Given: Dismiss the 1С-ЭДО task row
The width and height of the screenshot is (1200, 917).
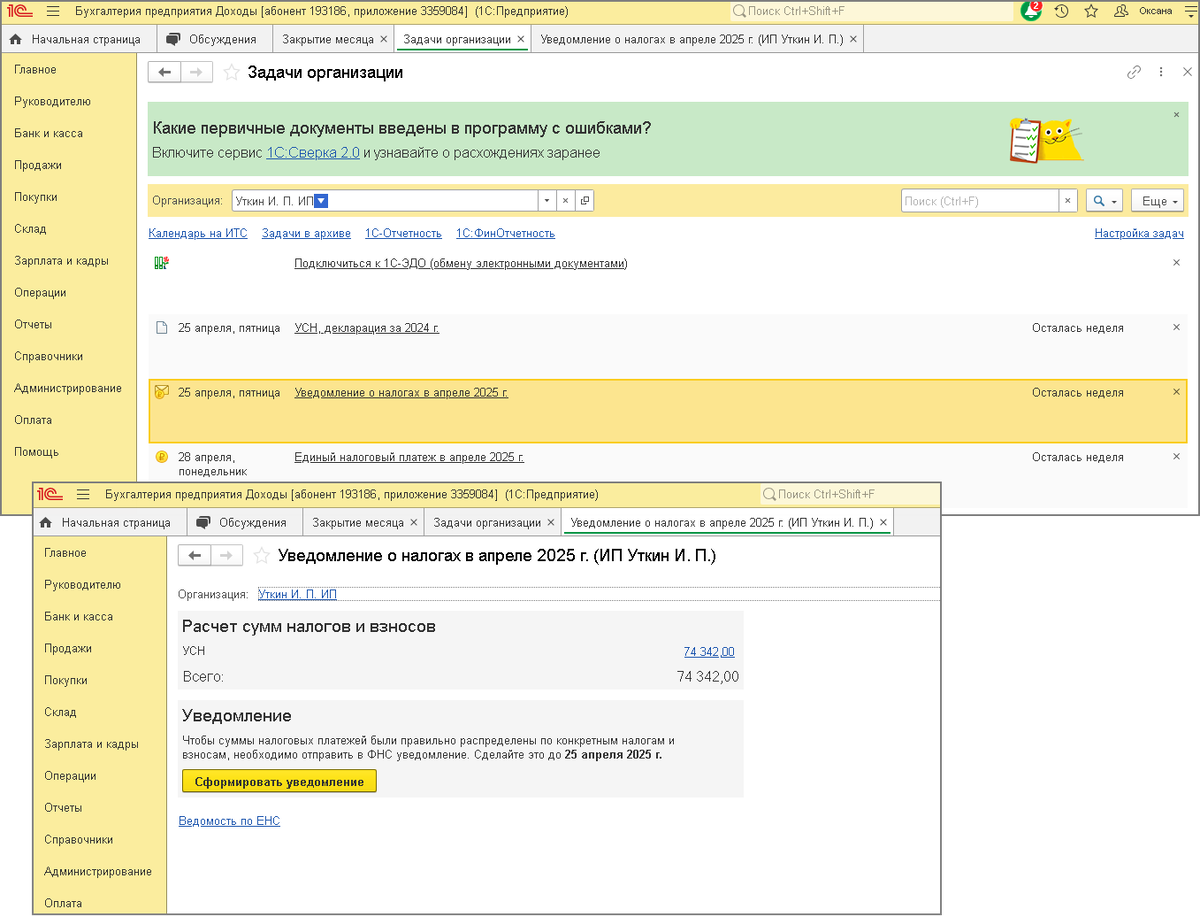Looking at the screenshot, I should click(1177, 262).
